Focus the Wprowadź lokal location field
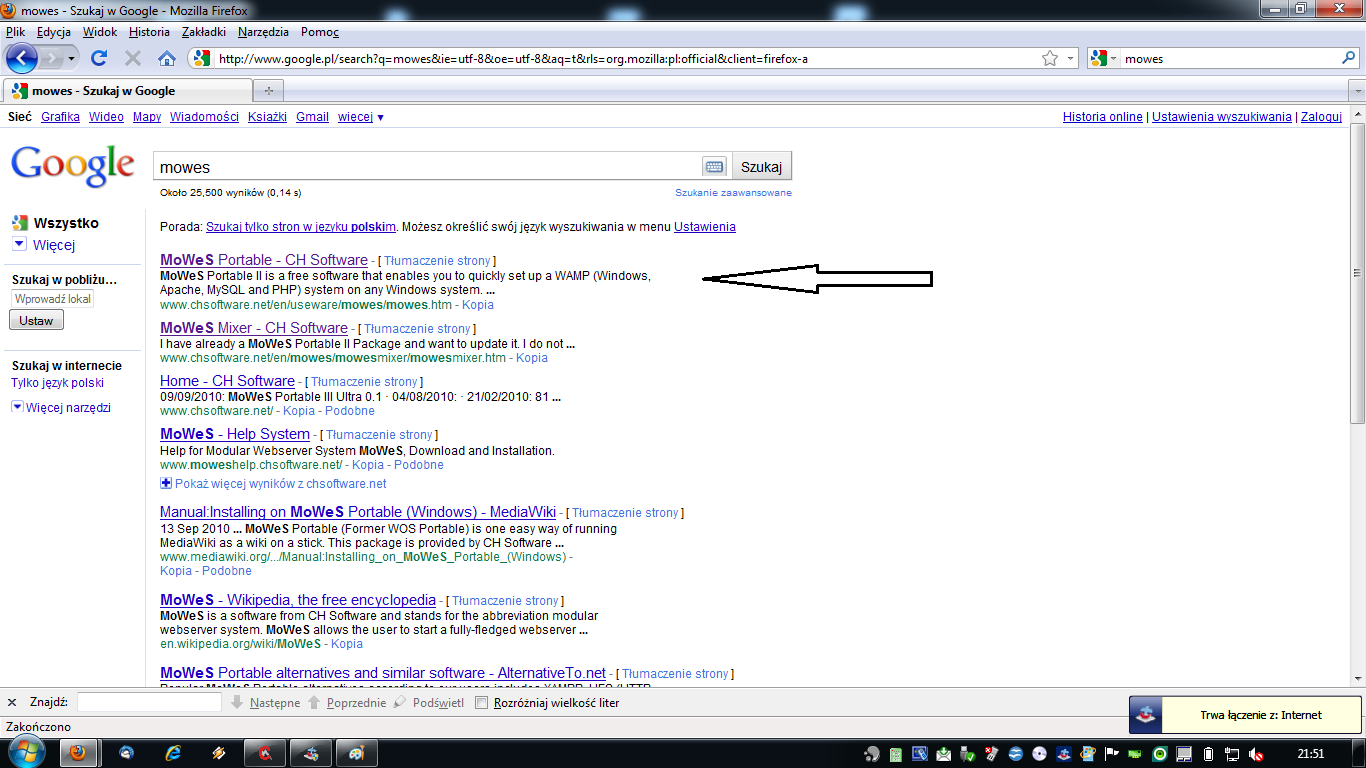The width and height of the screenshot is (1366, 768). tap(53, 299)
